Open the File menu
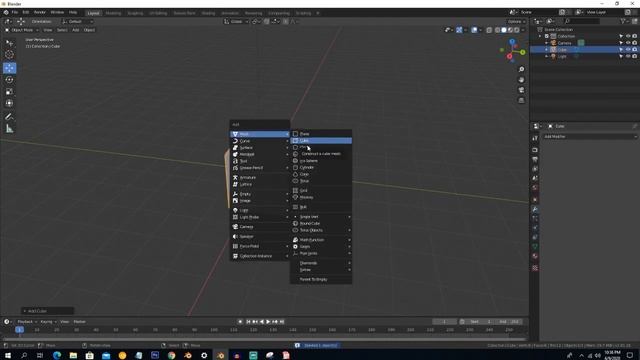The image size is (640, 360). (15, 13)
